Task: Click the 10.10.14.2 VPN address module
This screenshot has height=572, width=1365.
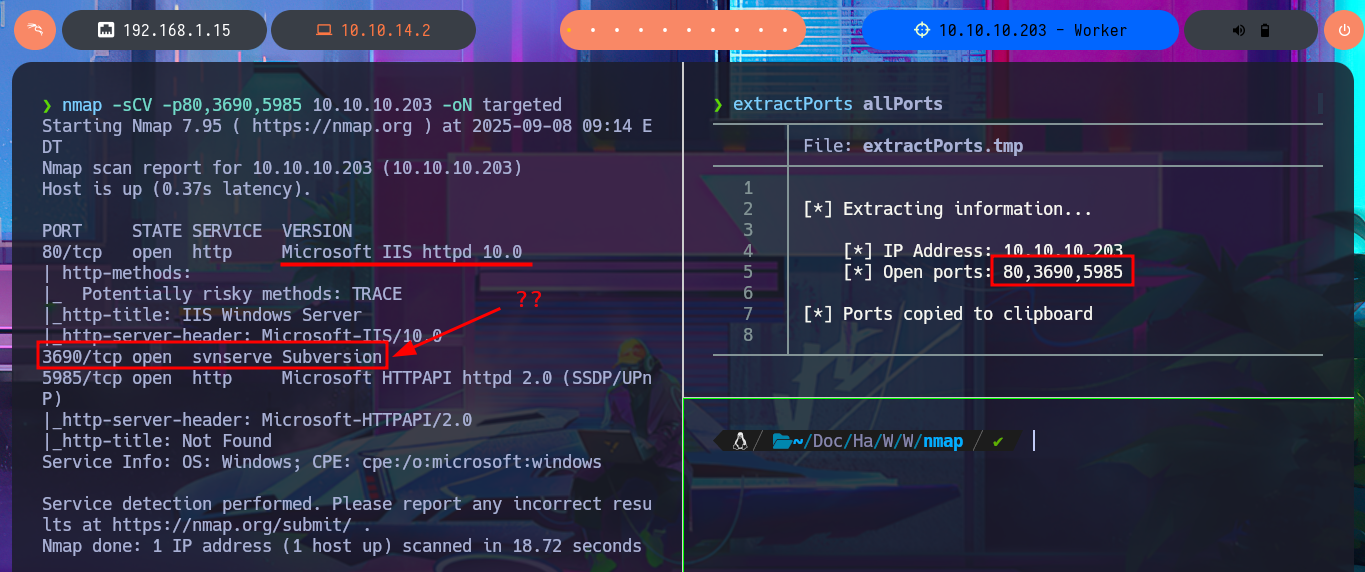Action: (385, 30)
